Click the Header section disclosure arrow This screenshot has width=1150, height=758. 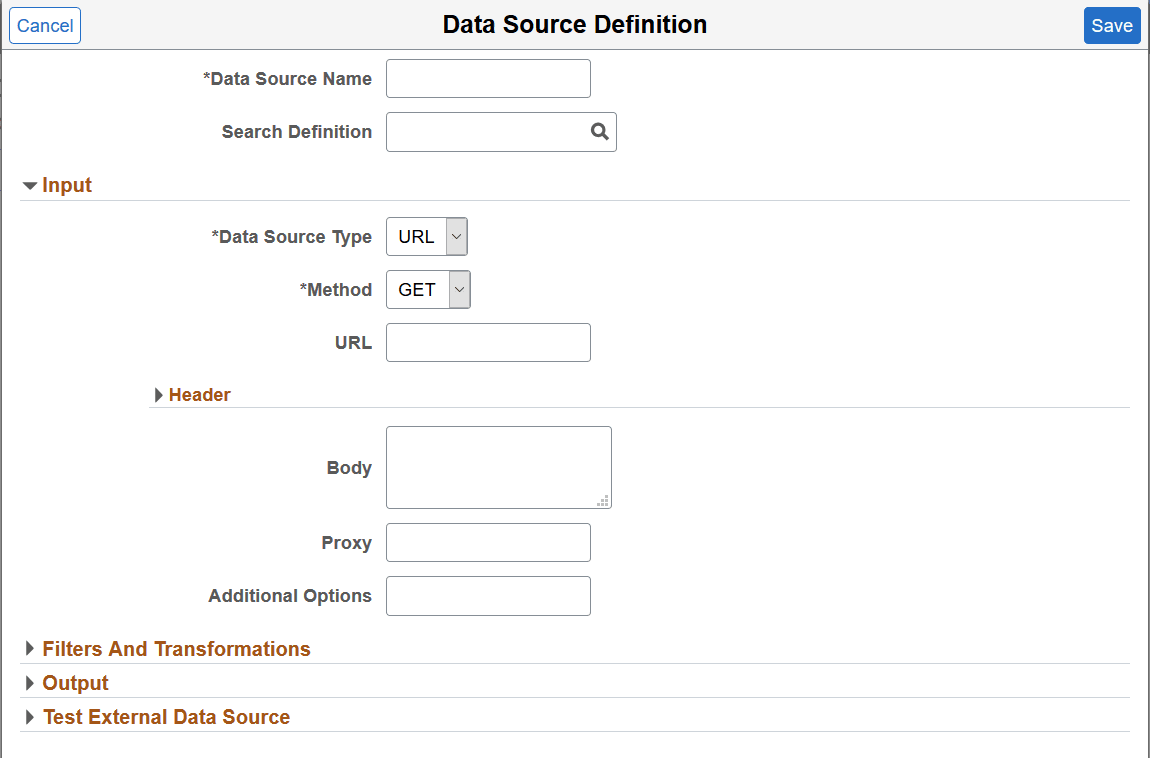159,395
